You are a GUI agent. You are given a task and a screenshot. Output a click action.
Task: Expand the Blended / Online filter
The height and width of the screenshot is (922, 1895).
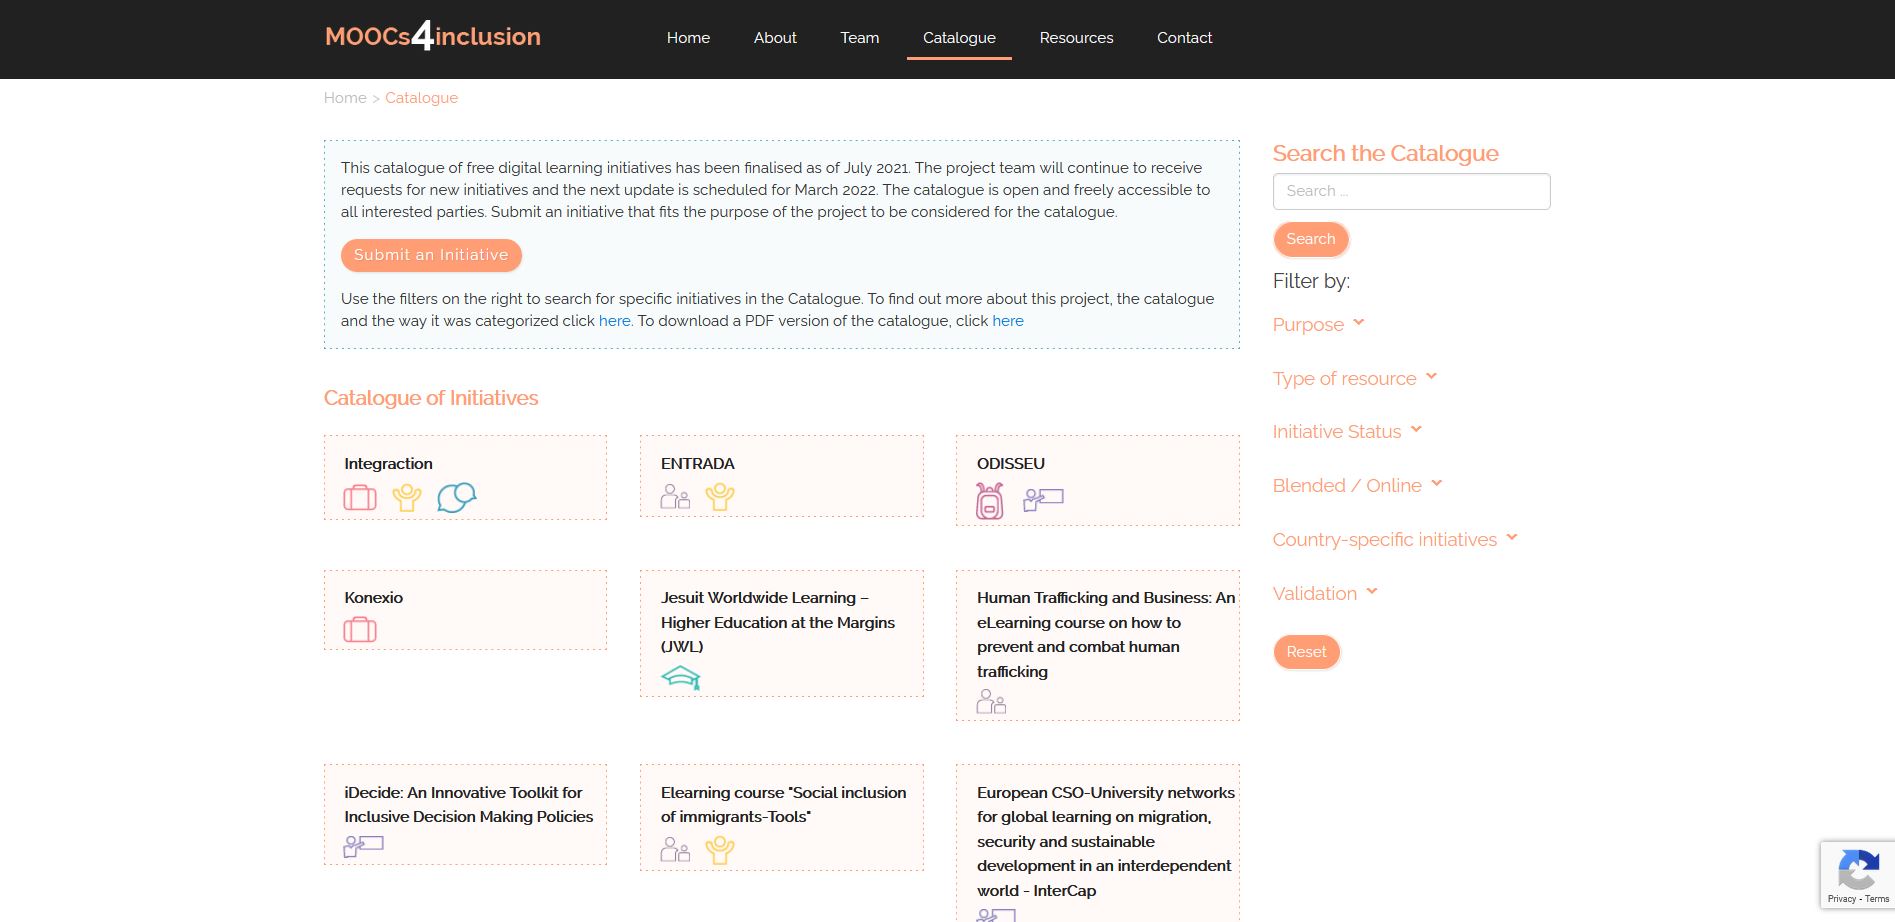[x=1358, y=485]
